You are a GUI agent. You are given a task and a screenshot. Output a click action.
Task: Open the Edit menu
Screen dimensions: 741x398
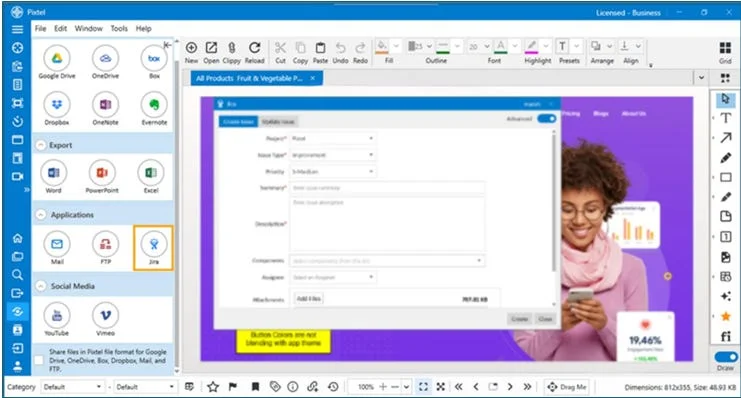(x=60, y=28)
